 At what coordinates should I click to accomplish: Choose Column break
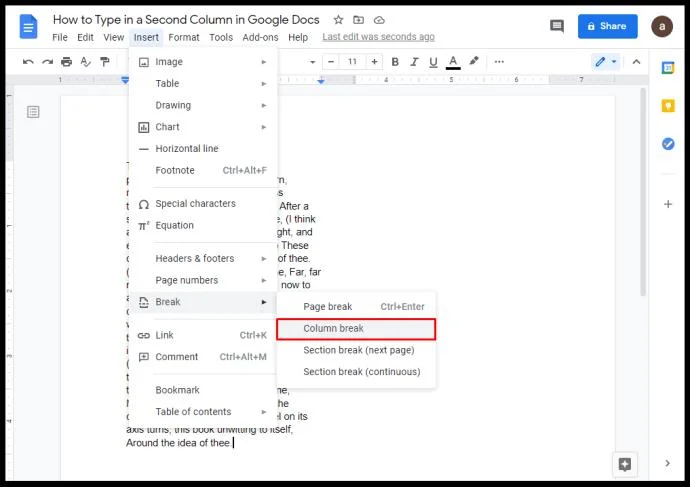coord(356,329)
